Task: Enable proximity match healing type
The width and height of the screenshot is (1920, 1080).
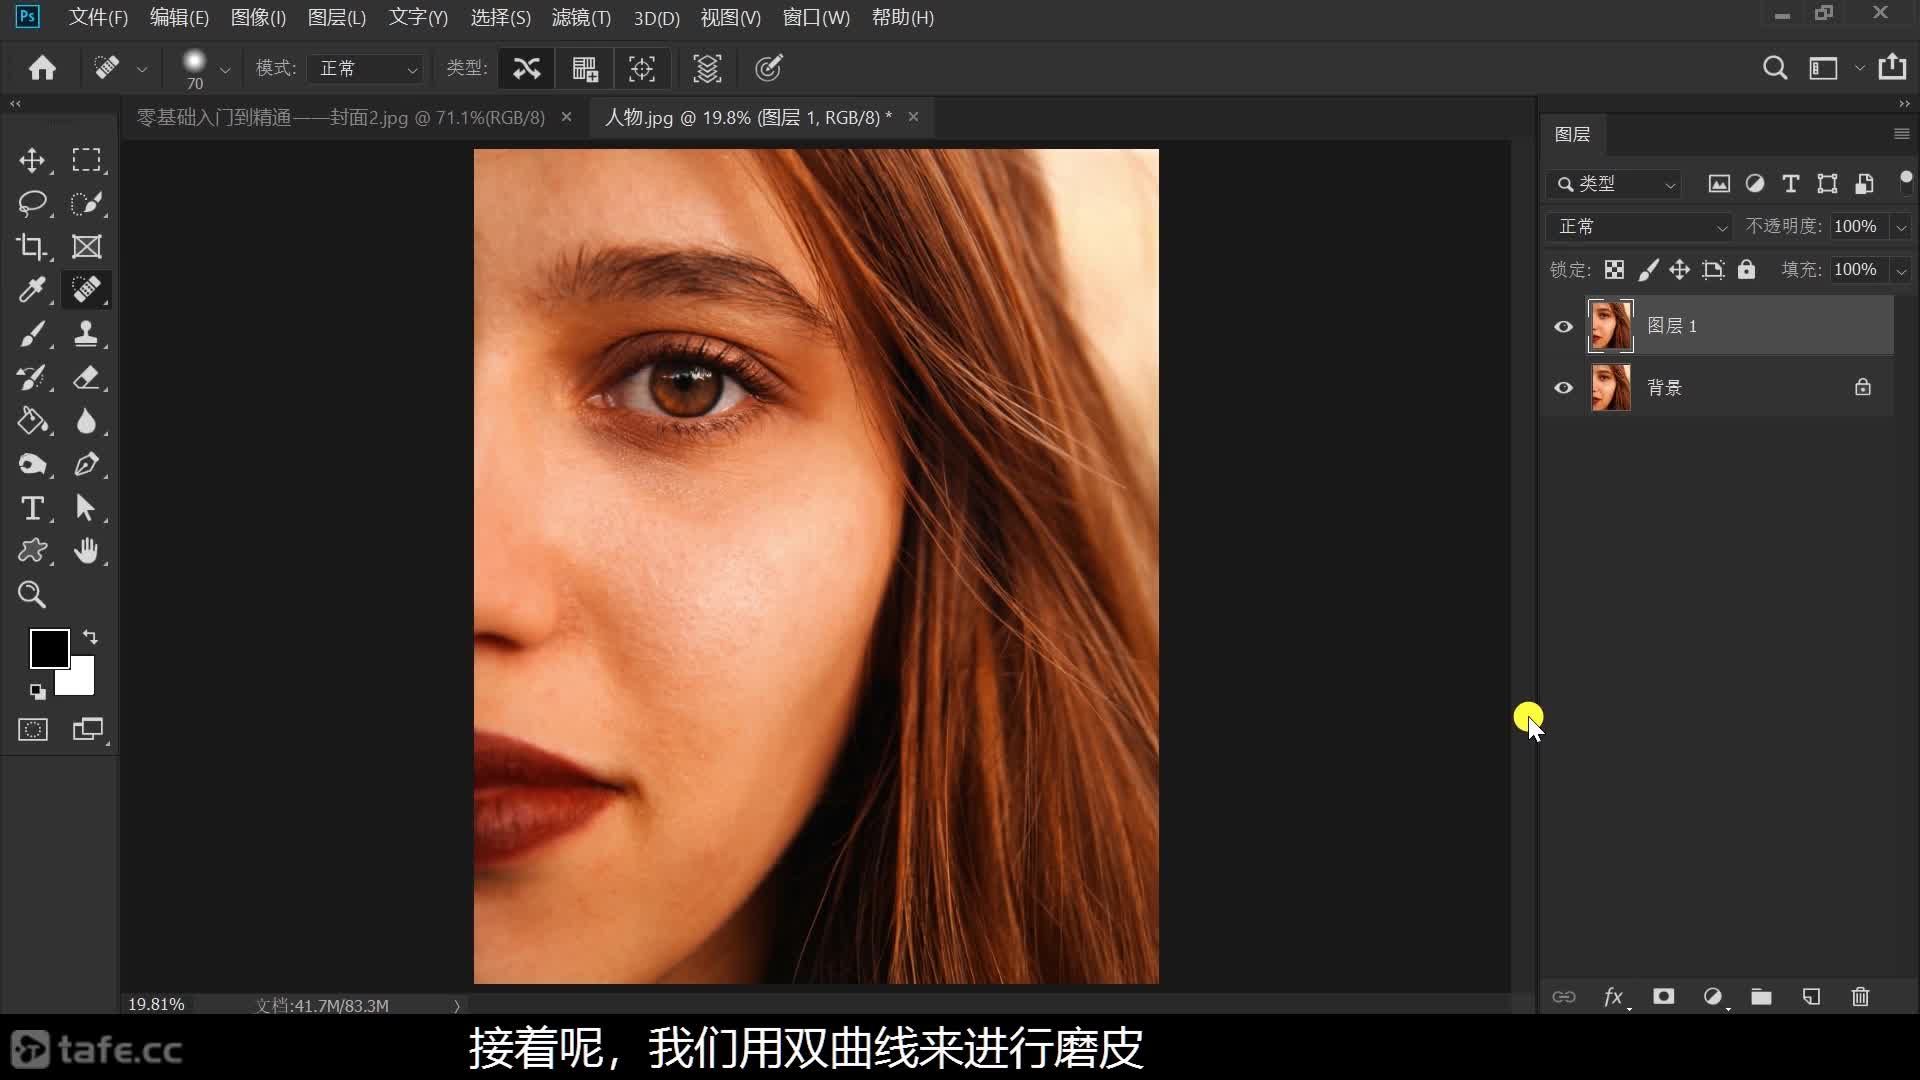Action: click(642, 68)
